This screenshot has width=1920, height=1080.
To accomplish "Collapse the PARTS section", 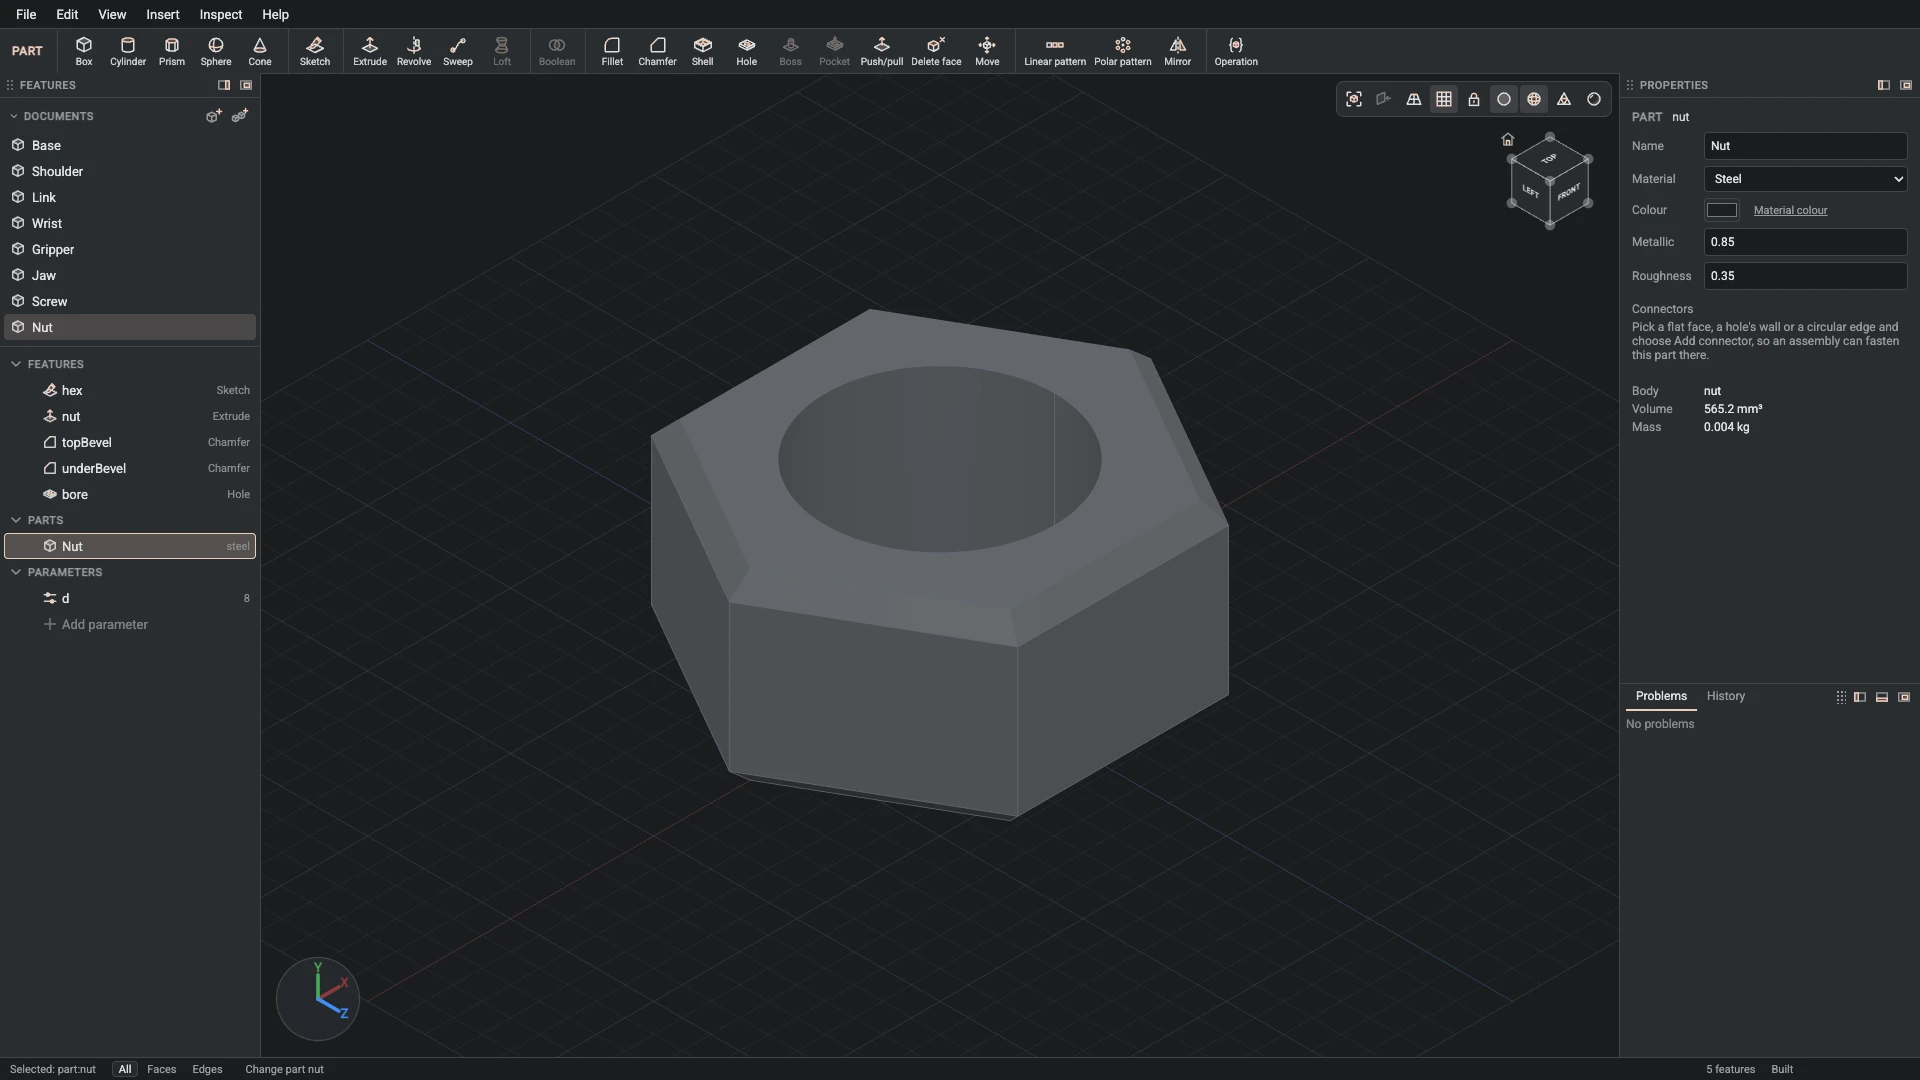I will tap(16, 520).
